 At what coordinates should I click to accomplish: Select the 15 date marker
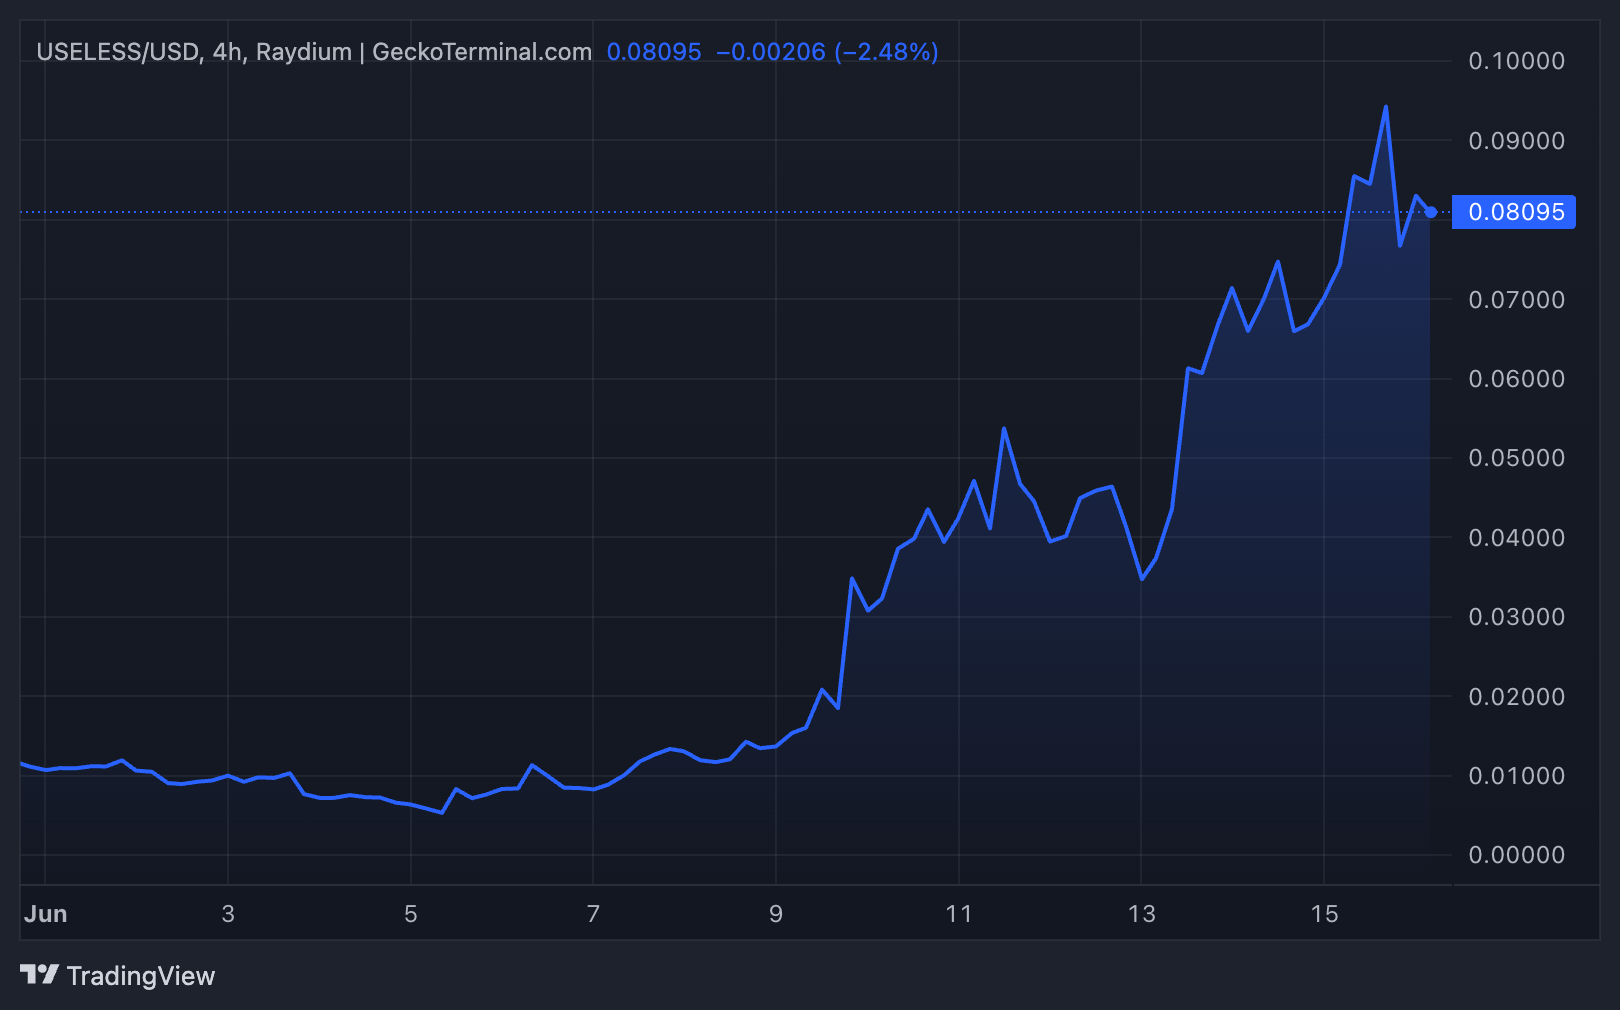coord(1325,913)
